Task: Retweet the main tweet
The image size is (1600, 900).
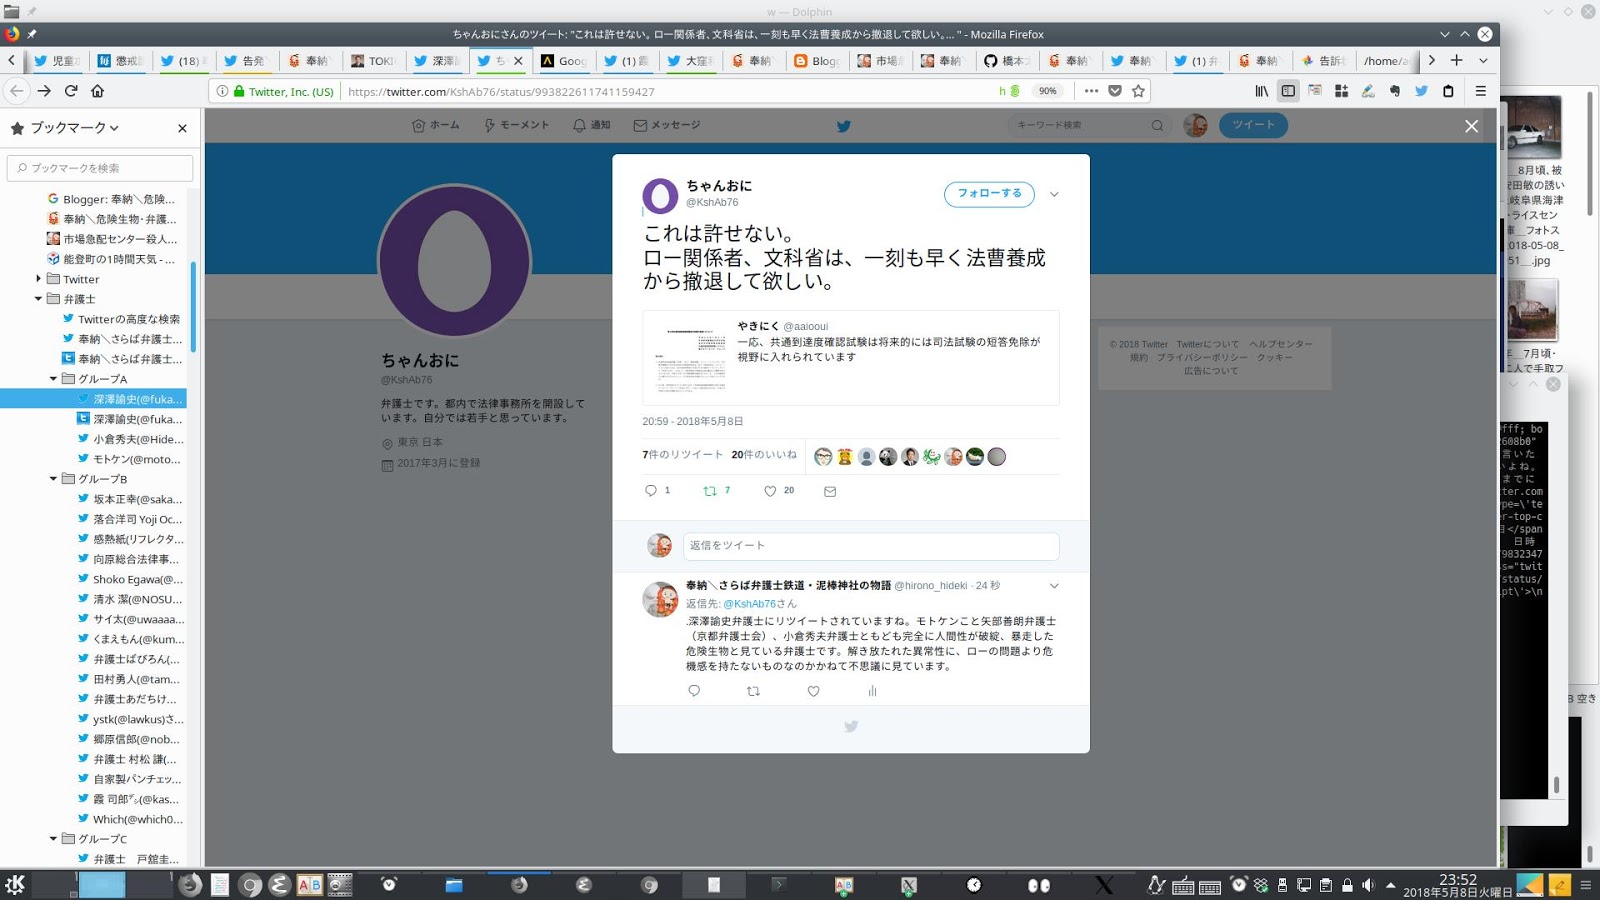Action: [x=710, y=491]
